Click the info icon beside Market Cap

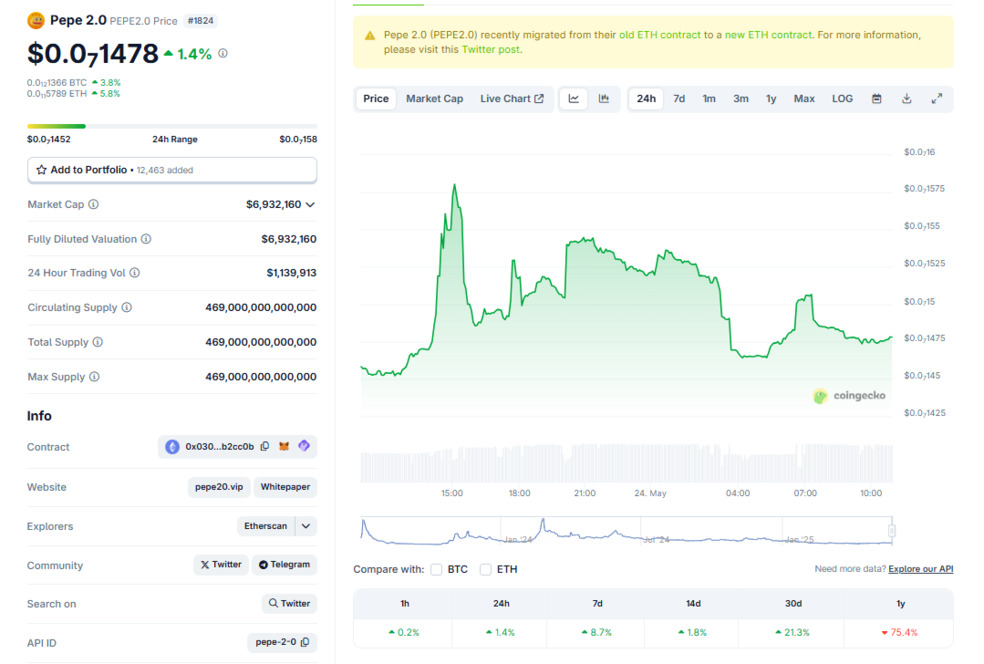coord(94,204)
